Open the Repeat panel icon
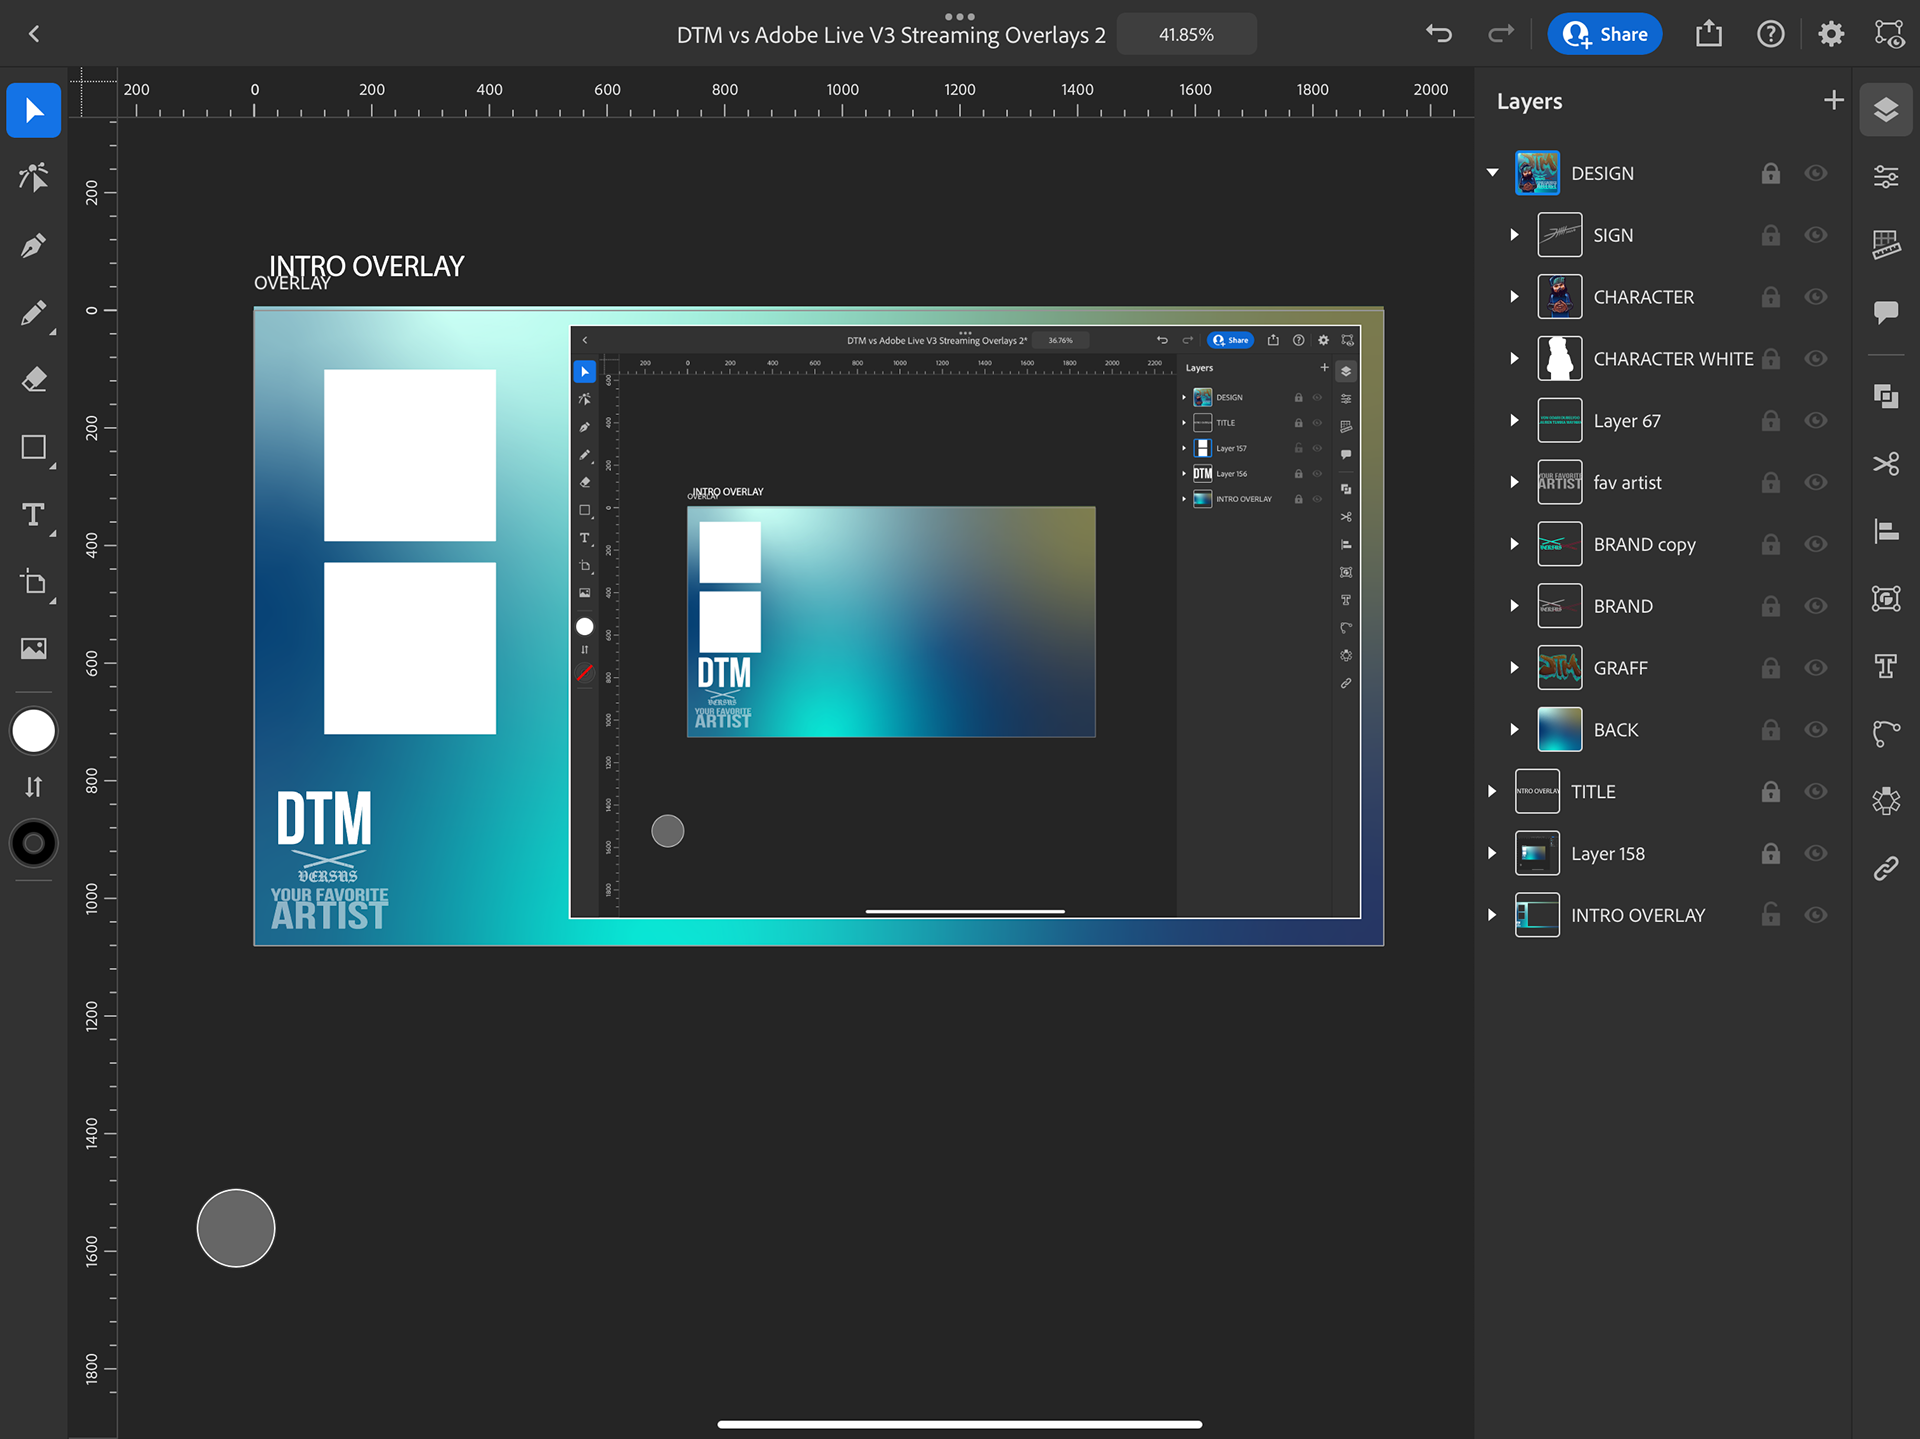Screen dimensions: 1920x1439 [x=1886, y=801]
